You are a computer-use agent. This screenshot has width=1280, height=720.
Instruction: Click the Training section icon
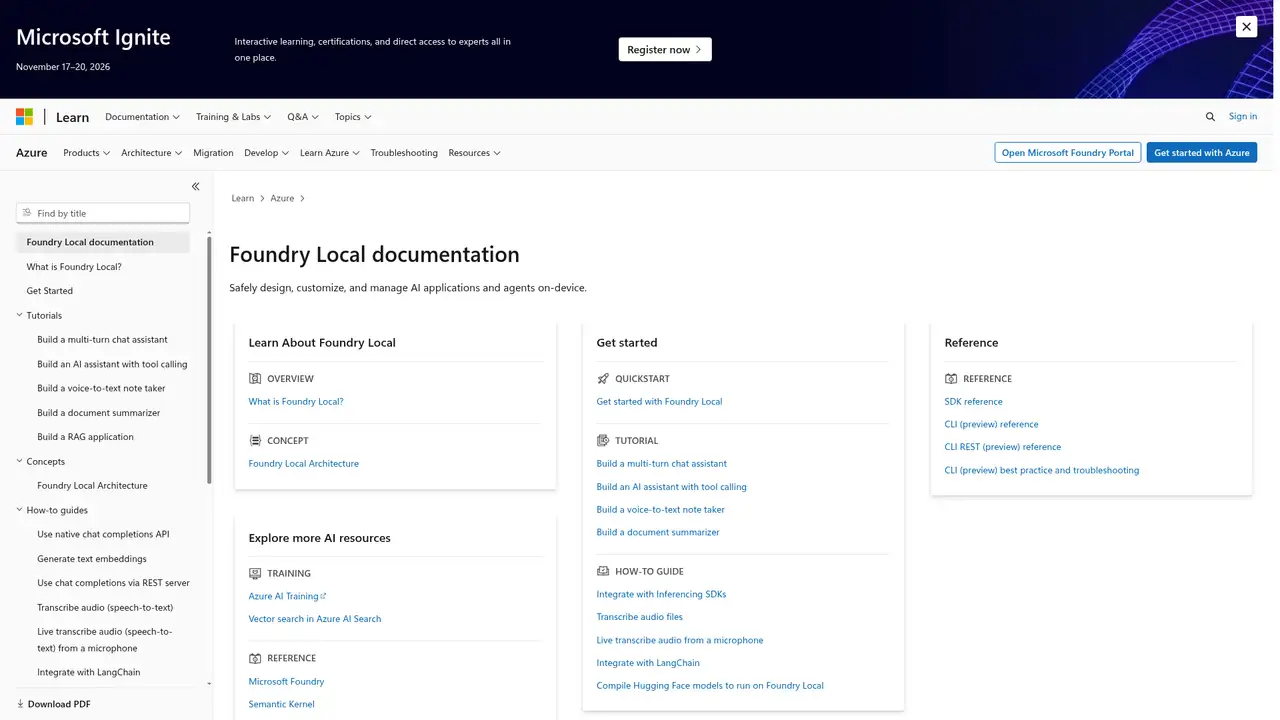pyautogui.click(x=255, y=574)
